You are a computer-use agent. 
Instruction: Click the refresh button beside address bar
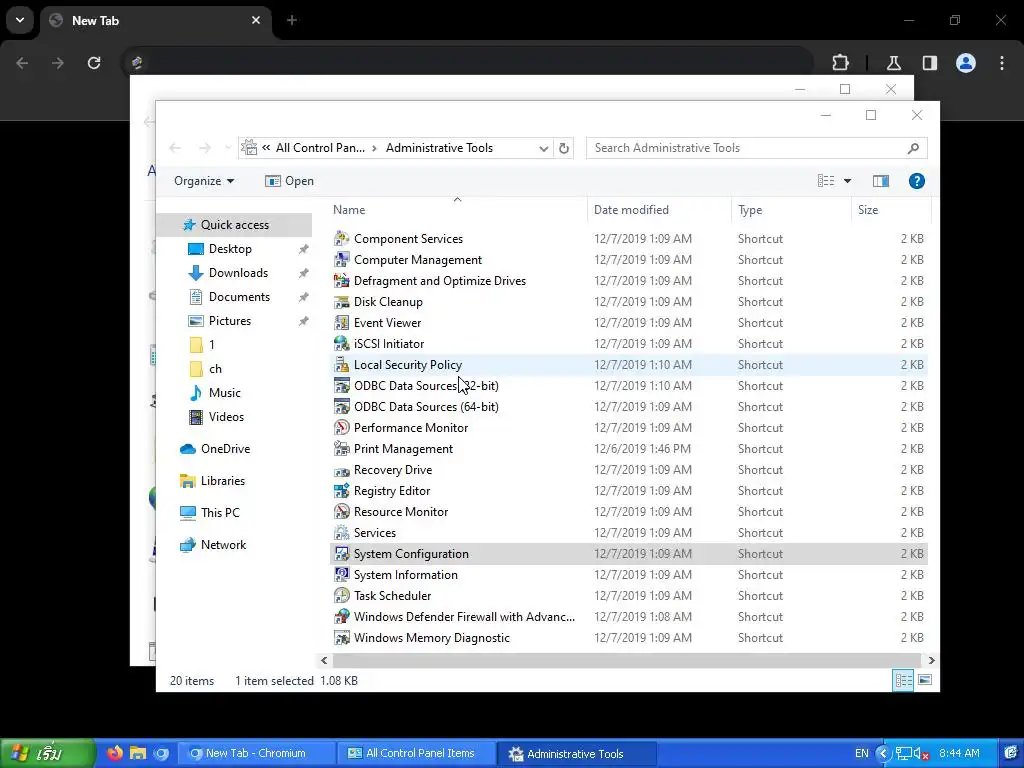pos(564,148)
